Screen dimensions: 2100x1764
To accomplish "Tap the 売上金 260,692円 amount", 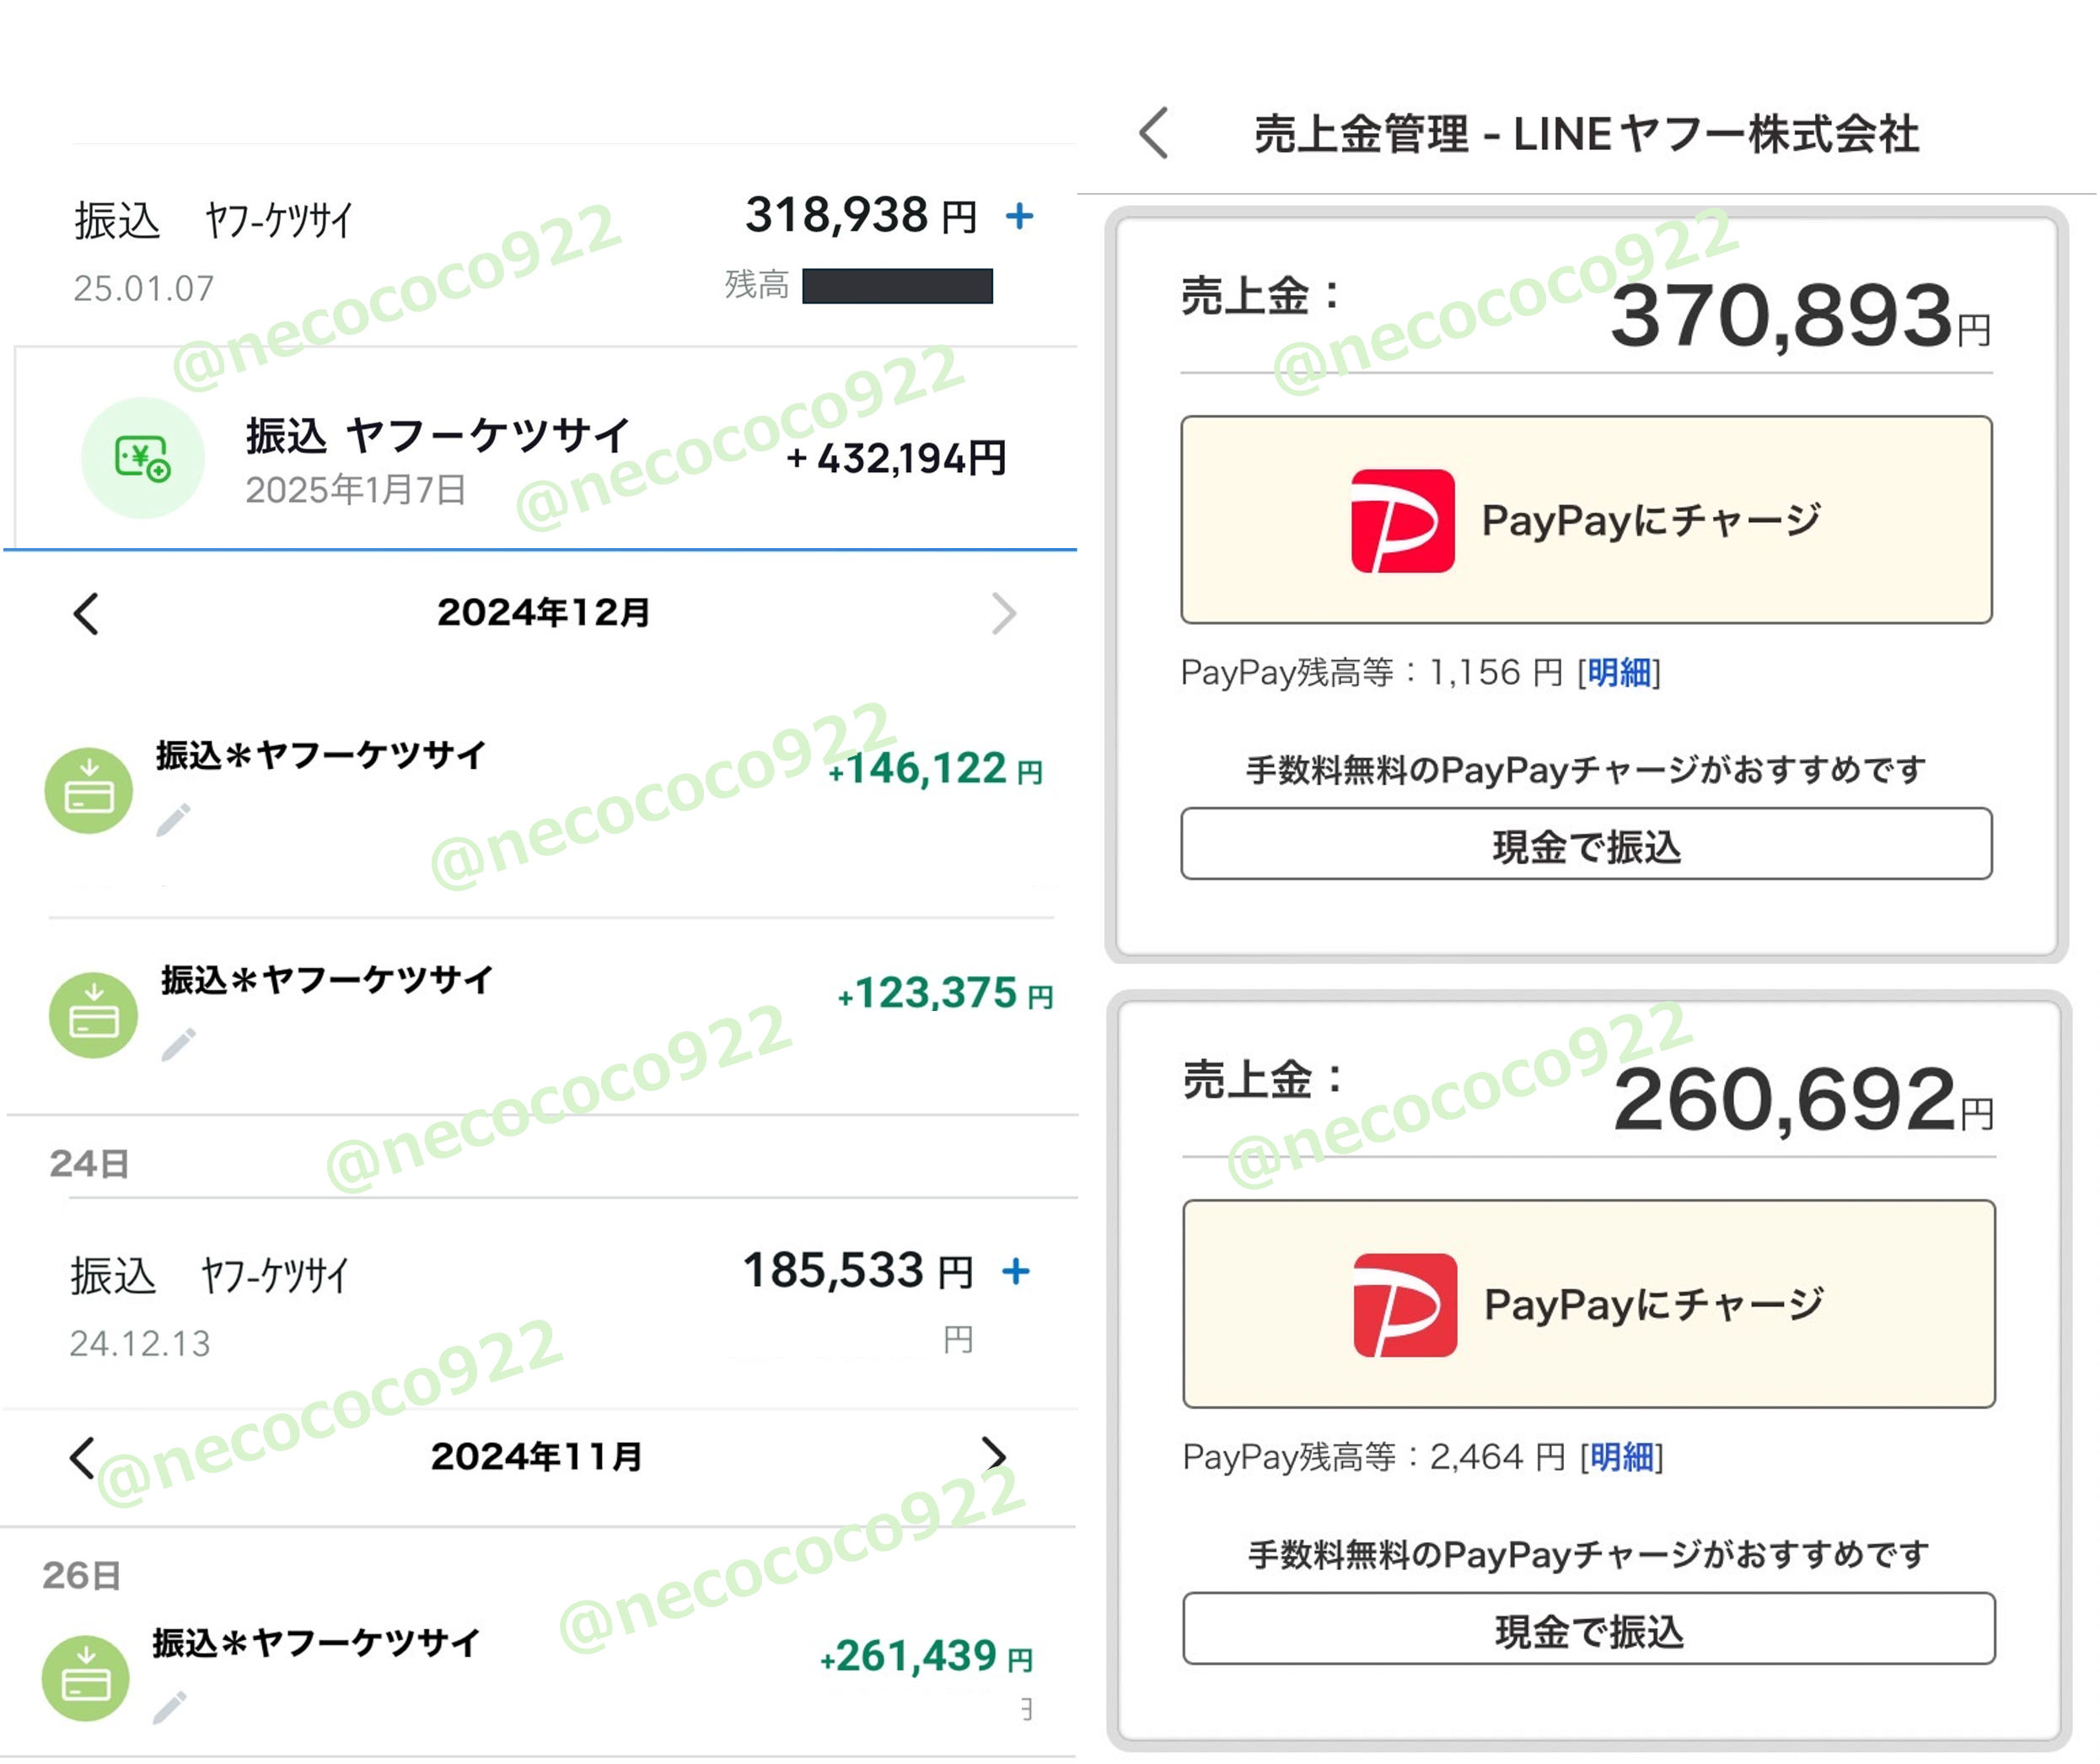I will tap(1803, 1101).
